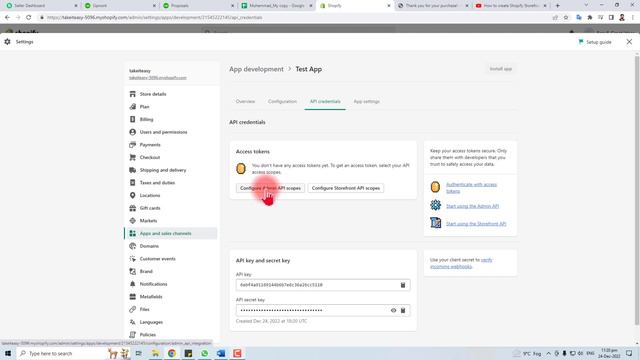Open the Windows Start menu
This screenshot has width=640, height=360.
pos(8,353)
